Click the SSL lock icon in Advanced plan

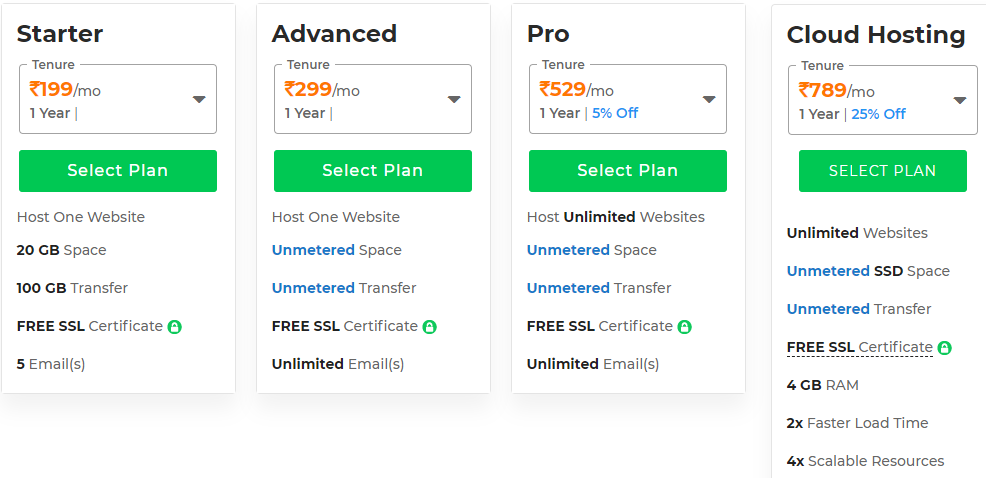(430, 327)
